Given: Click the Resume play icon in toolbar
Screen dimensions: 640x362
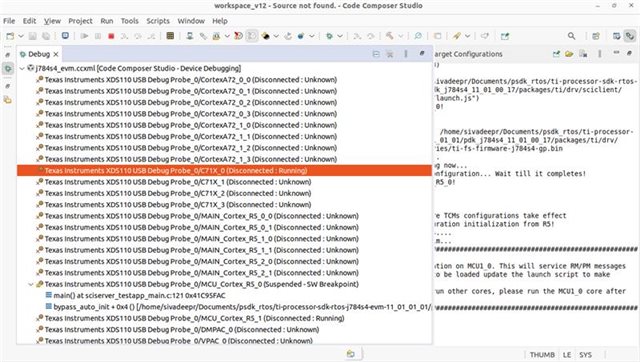Looking at the screenshot, I should coord(84,36).
